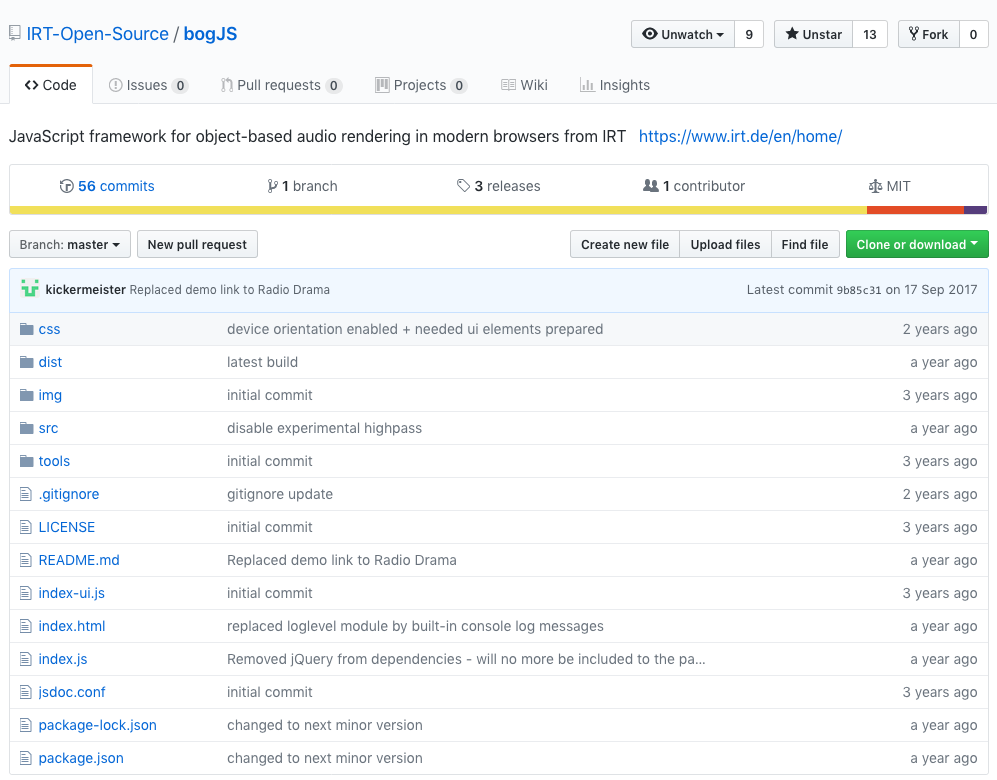Click the README.md file icon
The width and height of the screenshot is (997, 780).
click(25, 560)
